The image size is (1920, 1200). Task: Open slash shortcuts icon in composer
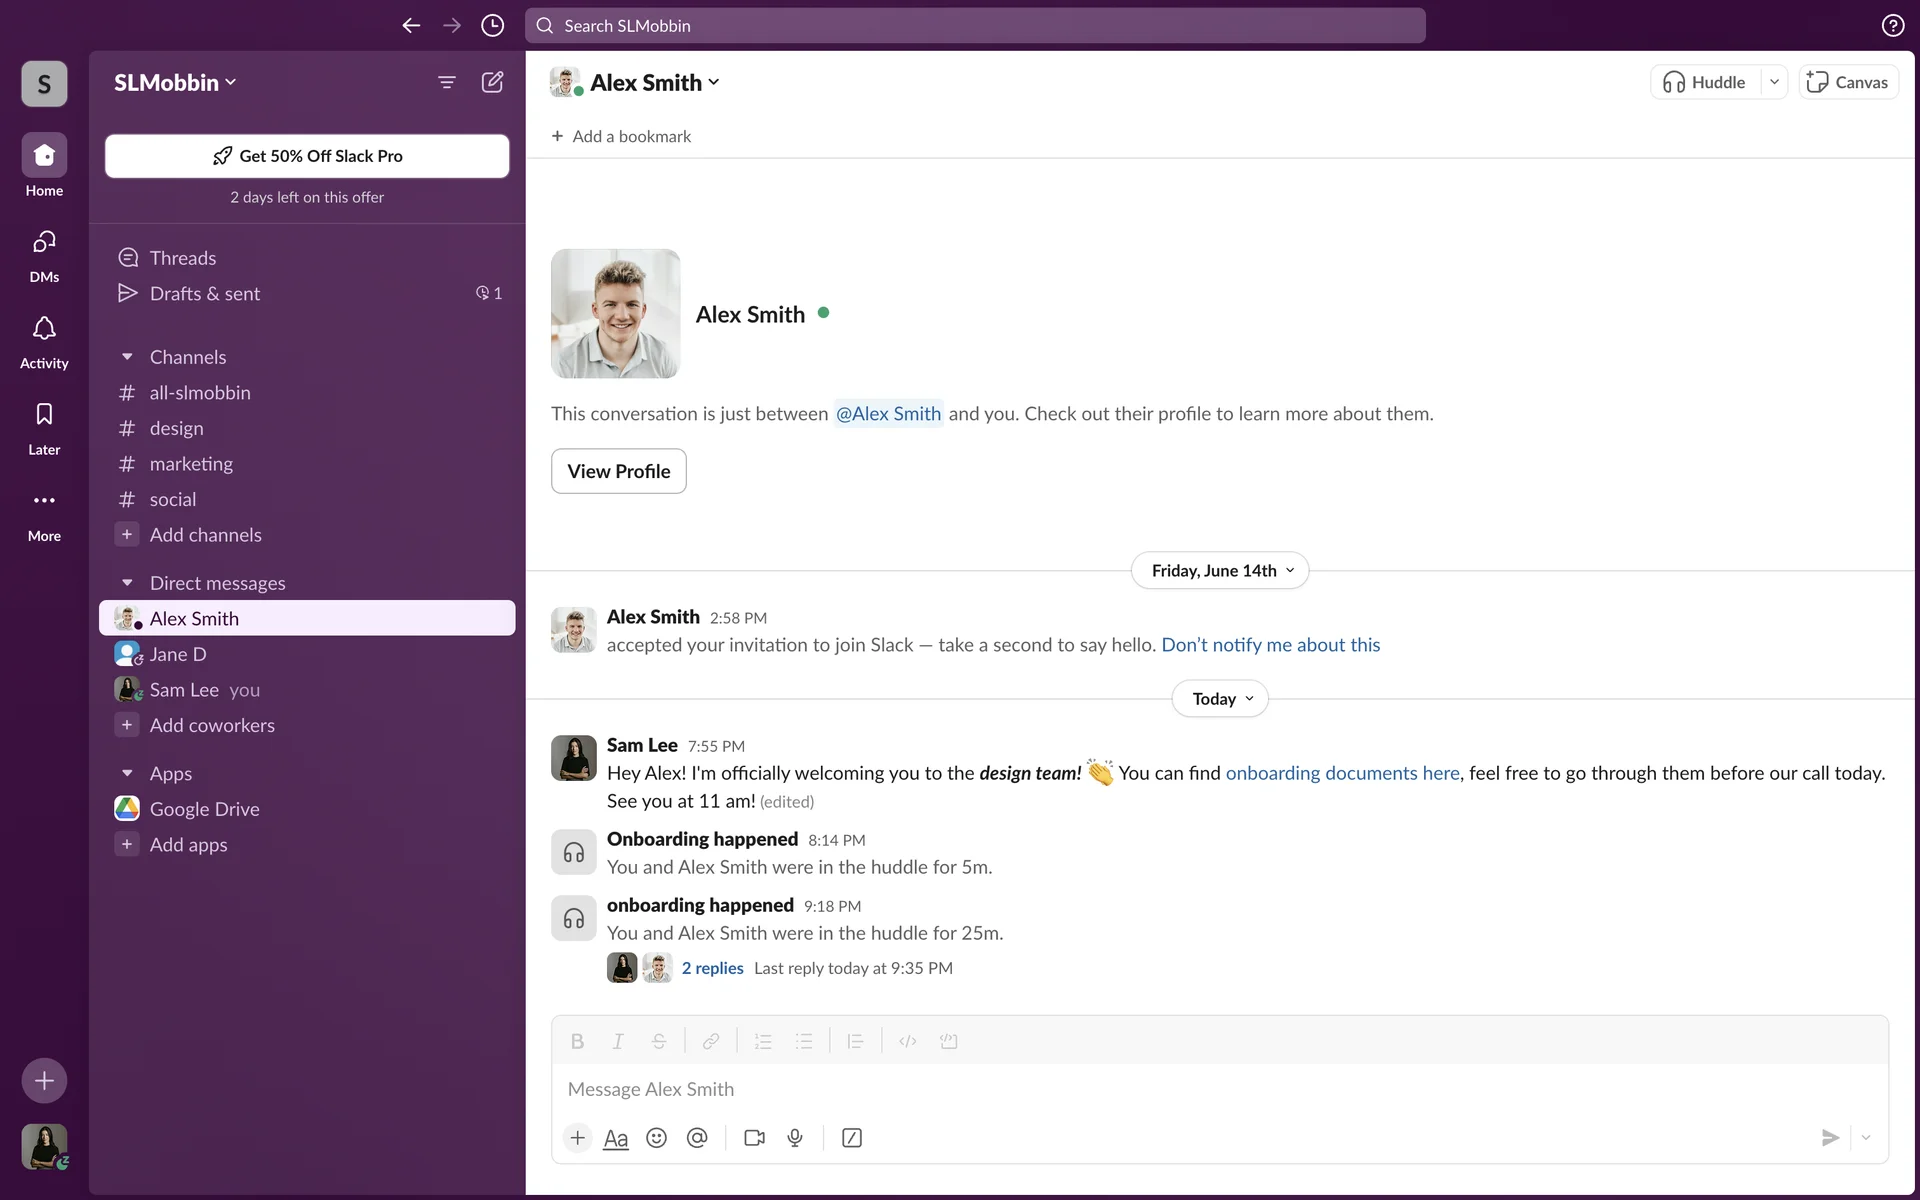tap(852, 1138)
